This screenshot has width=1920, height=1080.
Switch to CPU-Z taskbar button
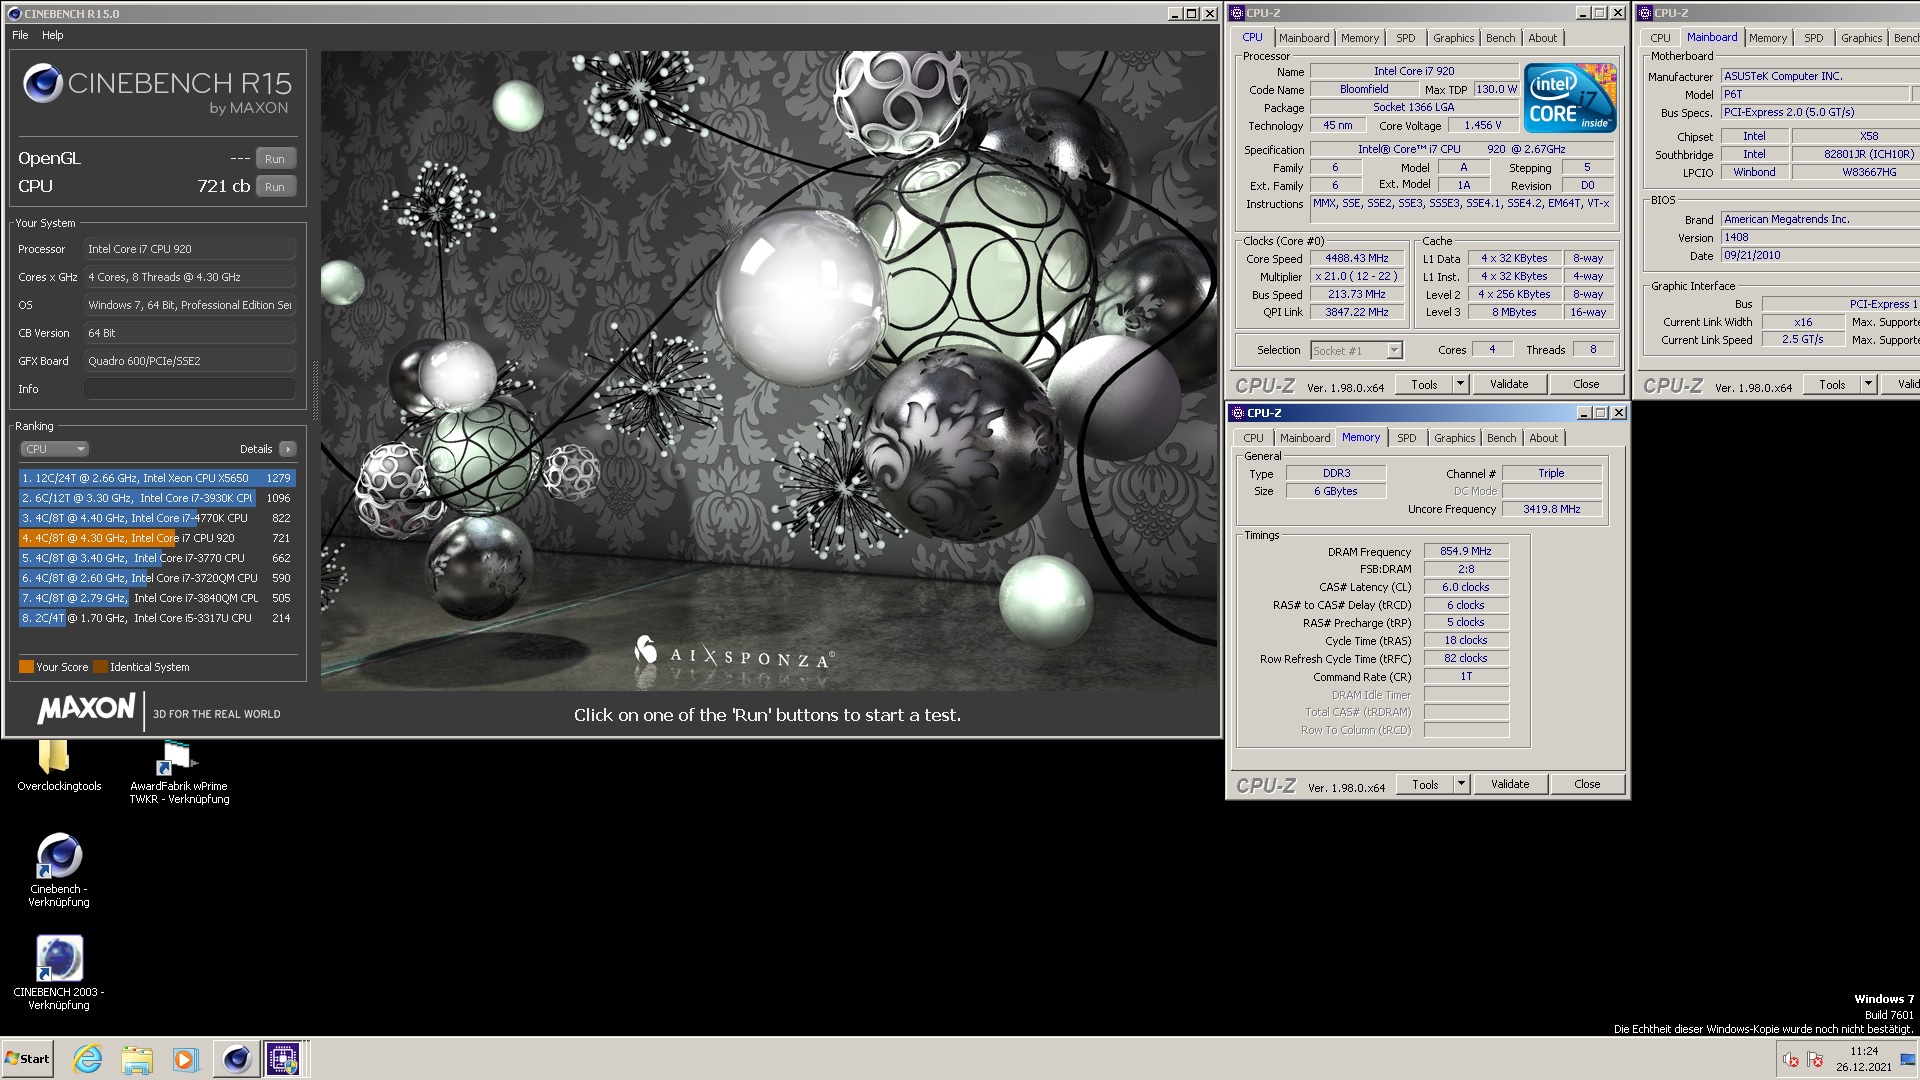tap(282, 1059)
